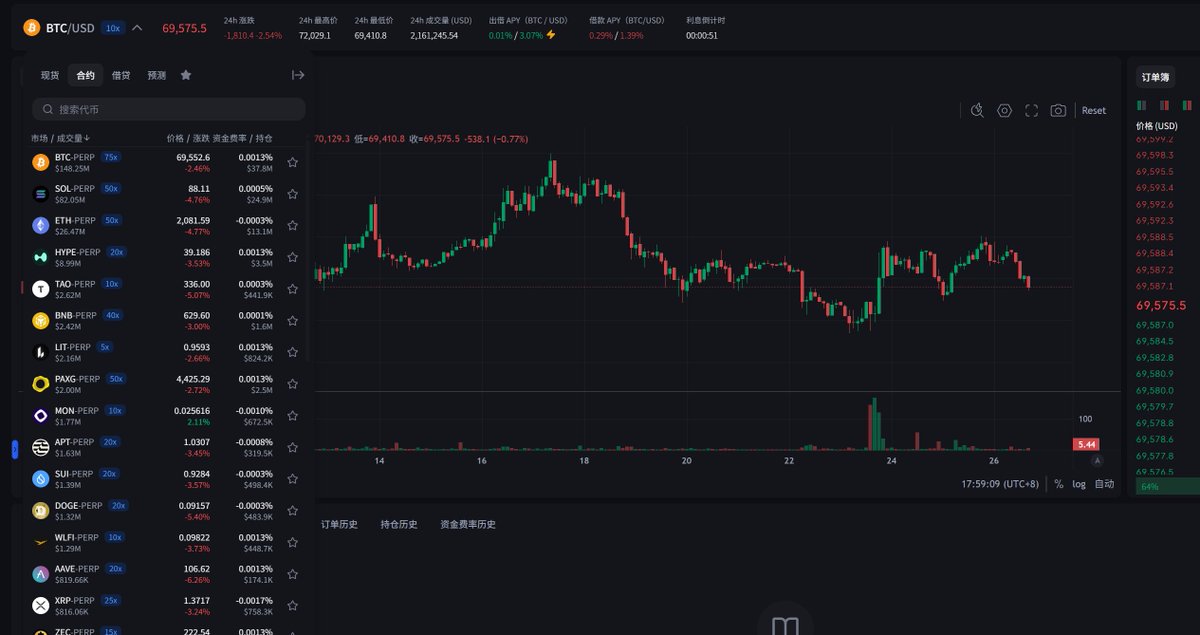Click the blue side handle by APT-PERP
Screen dimensions: 1200x635
[15, 450]
